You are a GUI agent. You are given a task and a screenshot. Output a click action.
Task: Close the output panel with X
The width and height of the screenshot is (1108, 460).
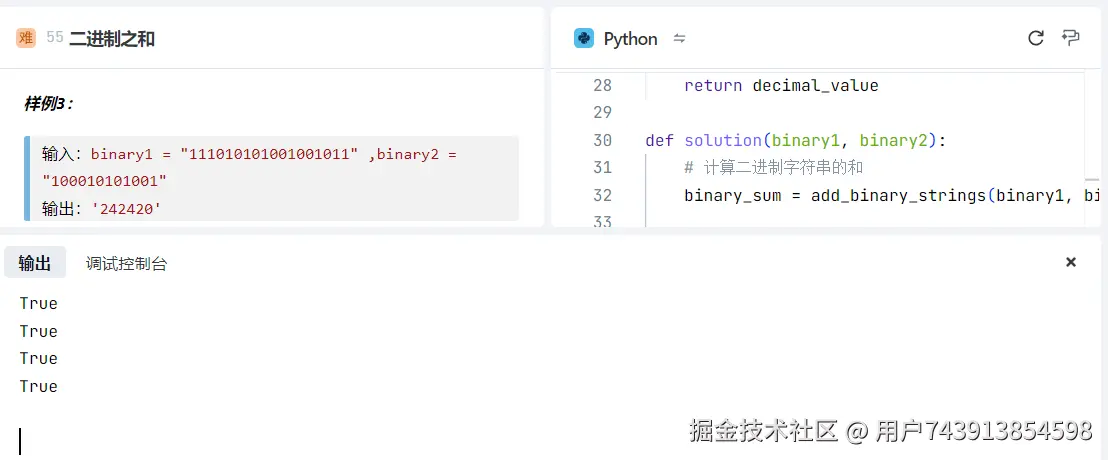[1071, 262]
